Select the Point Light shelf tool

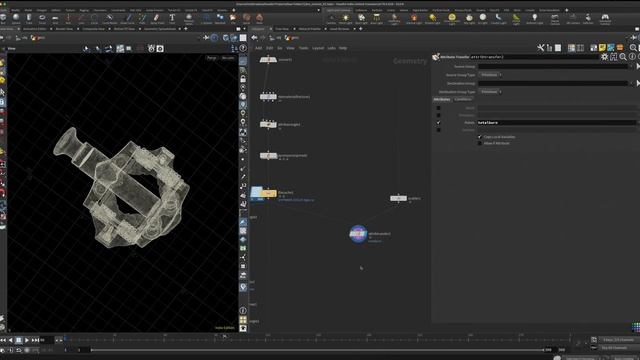(x=346, y=18)
